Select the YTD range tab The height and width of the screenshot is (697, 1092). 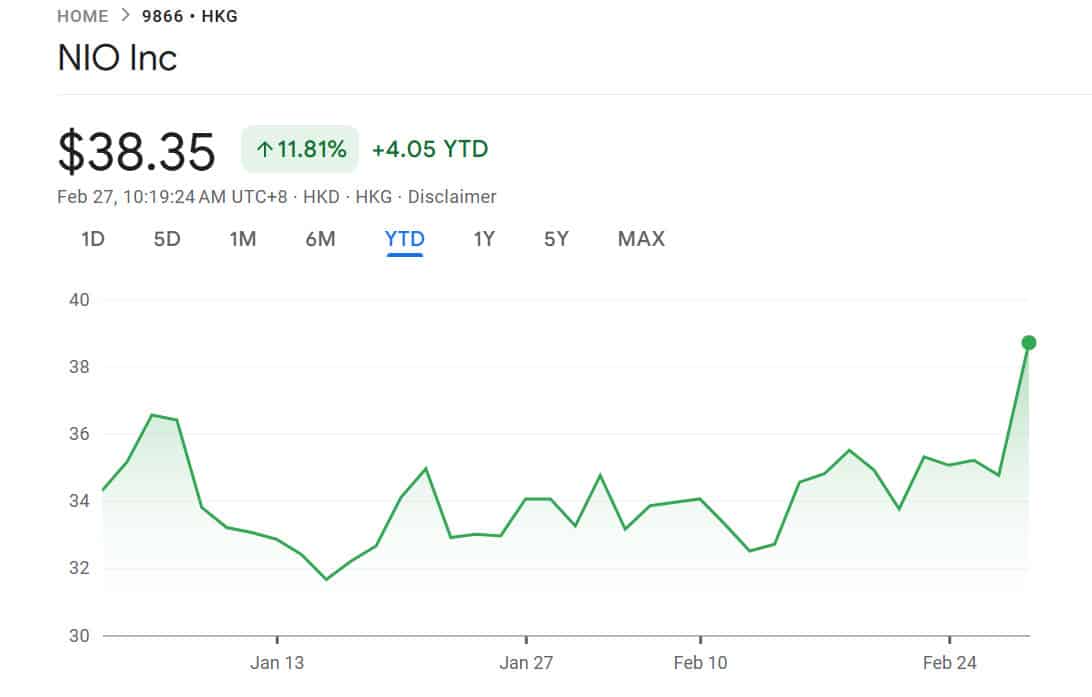[405, 239]
